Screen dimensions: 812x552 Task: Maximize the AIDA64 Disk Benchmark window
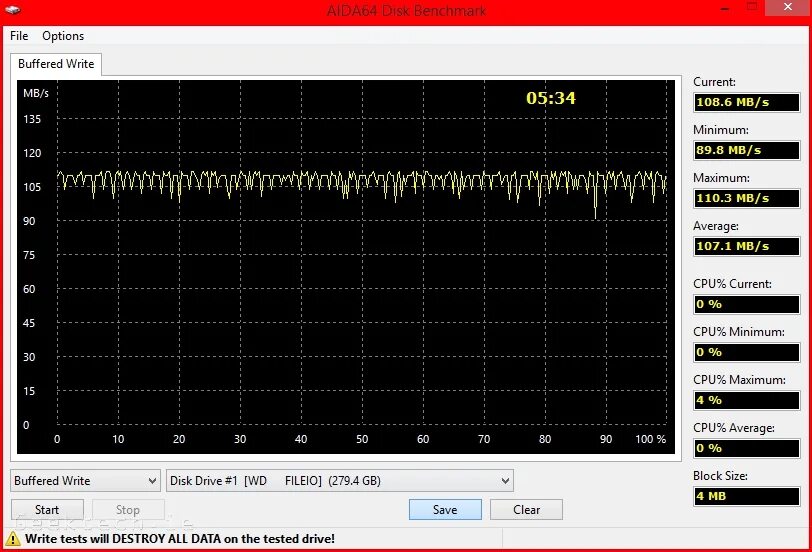click(752, 7)
